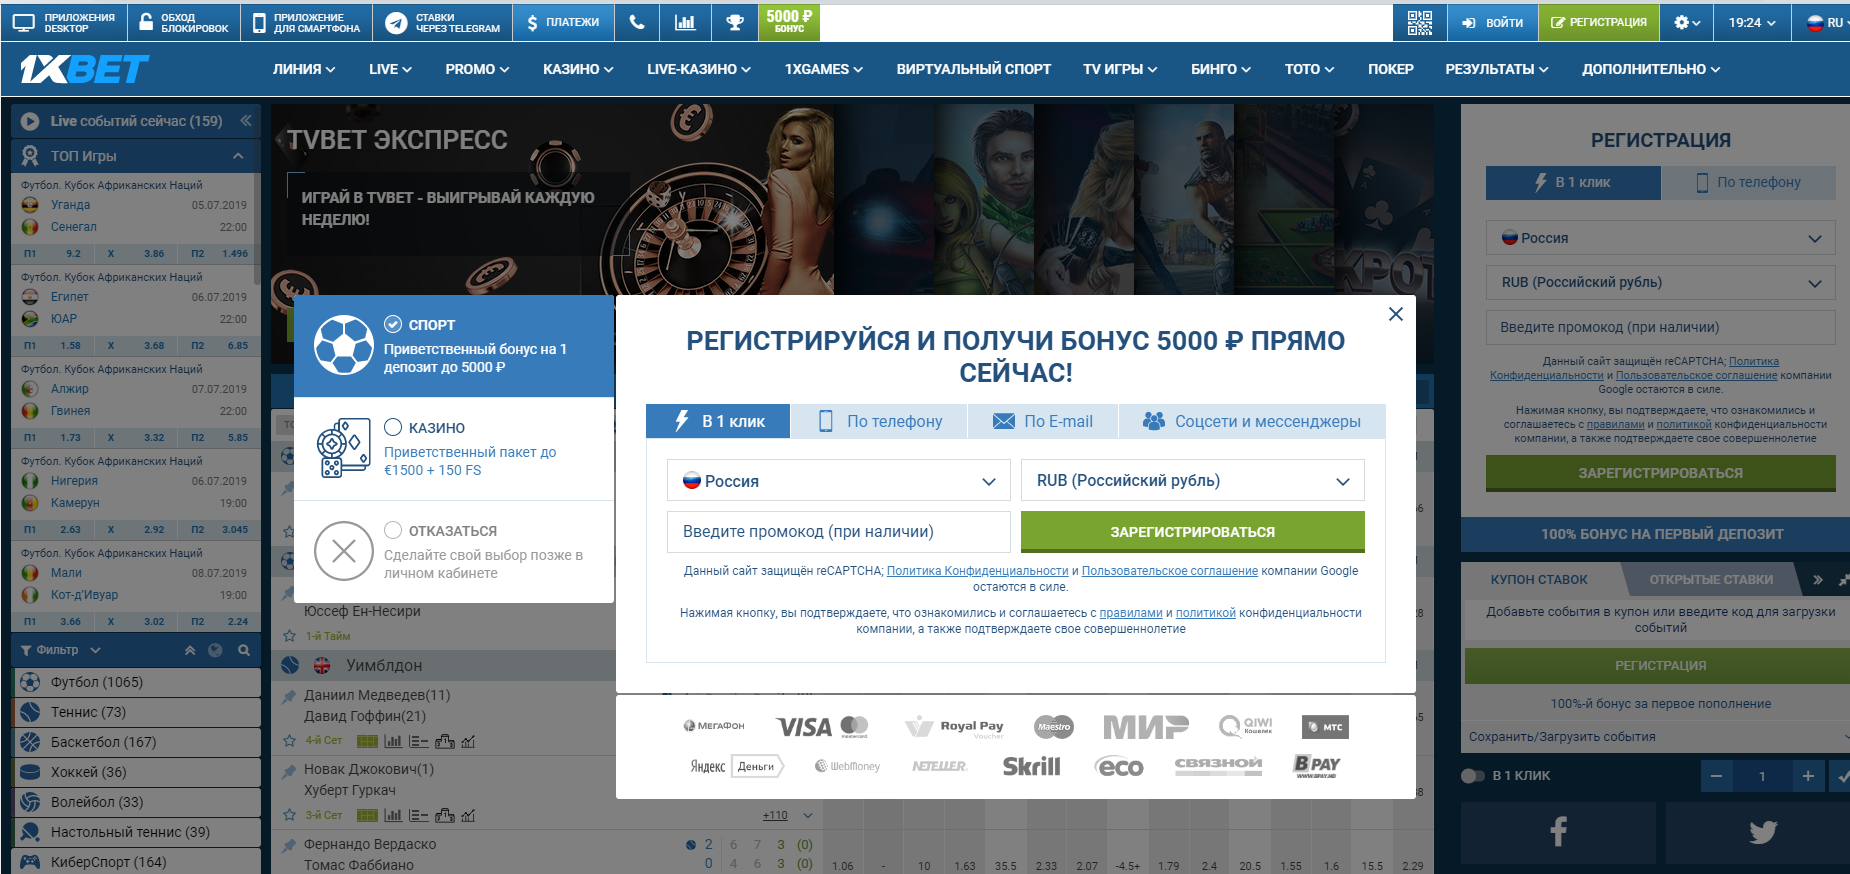The width and height of the screenshot is (1850, 874).
Task: Click the ВОЙТИ login button
Action: pyautogui.click(x=1493, y=22)
